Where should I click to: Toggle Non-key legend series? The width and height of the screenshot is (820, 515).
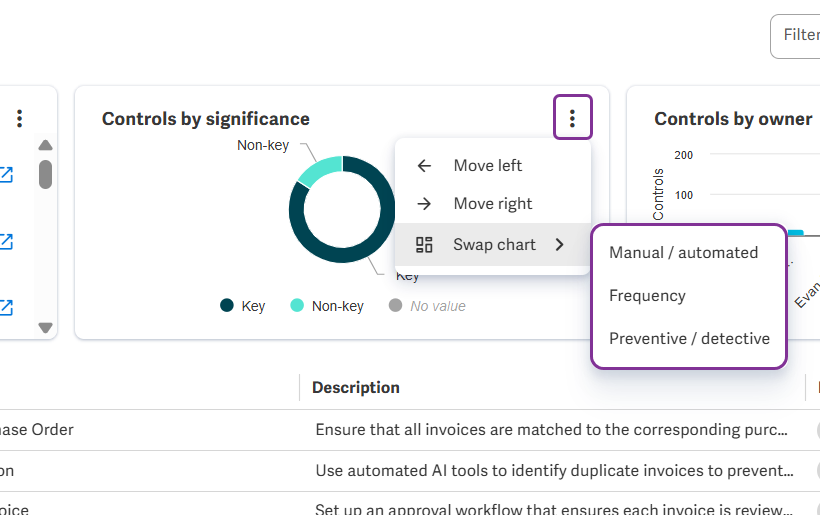(327, 306)
